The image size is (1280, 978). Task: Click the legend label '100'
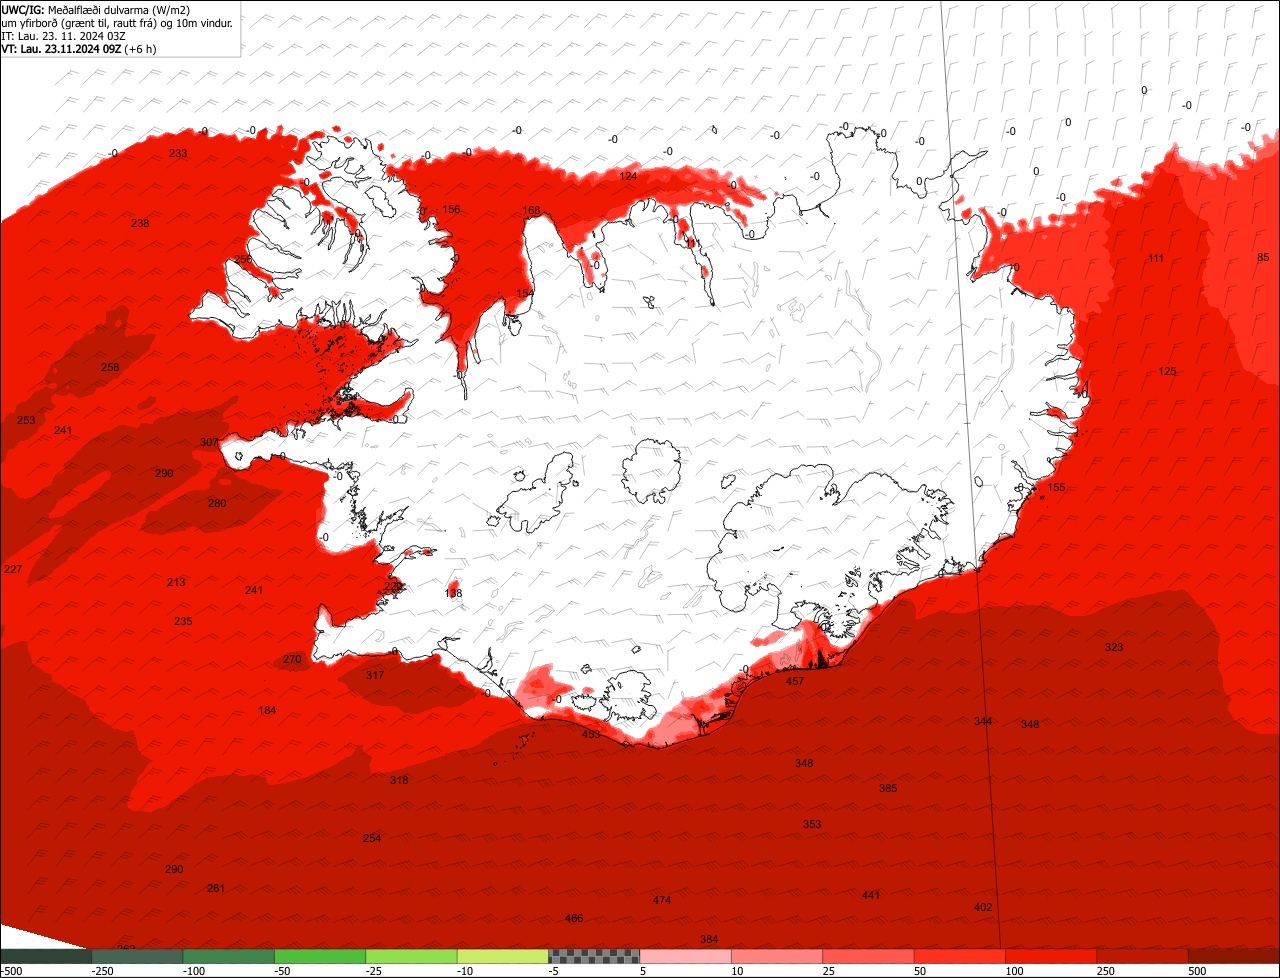tap(1015, 971)
